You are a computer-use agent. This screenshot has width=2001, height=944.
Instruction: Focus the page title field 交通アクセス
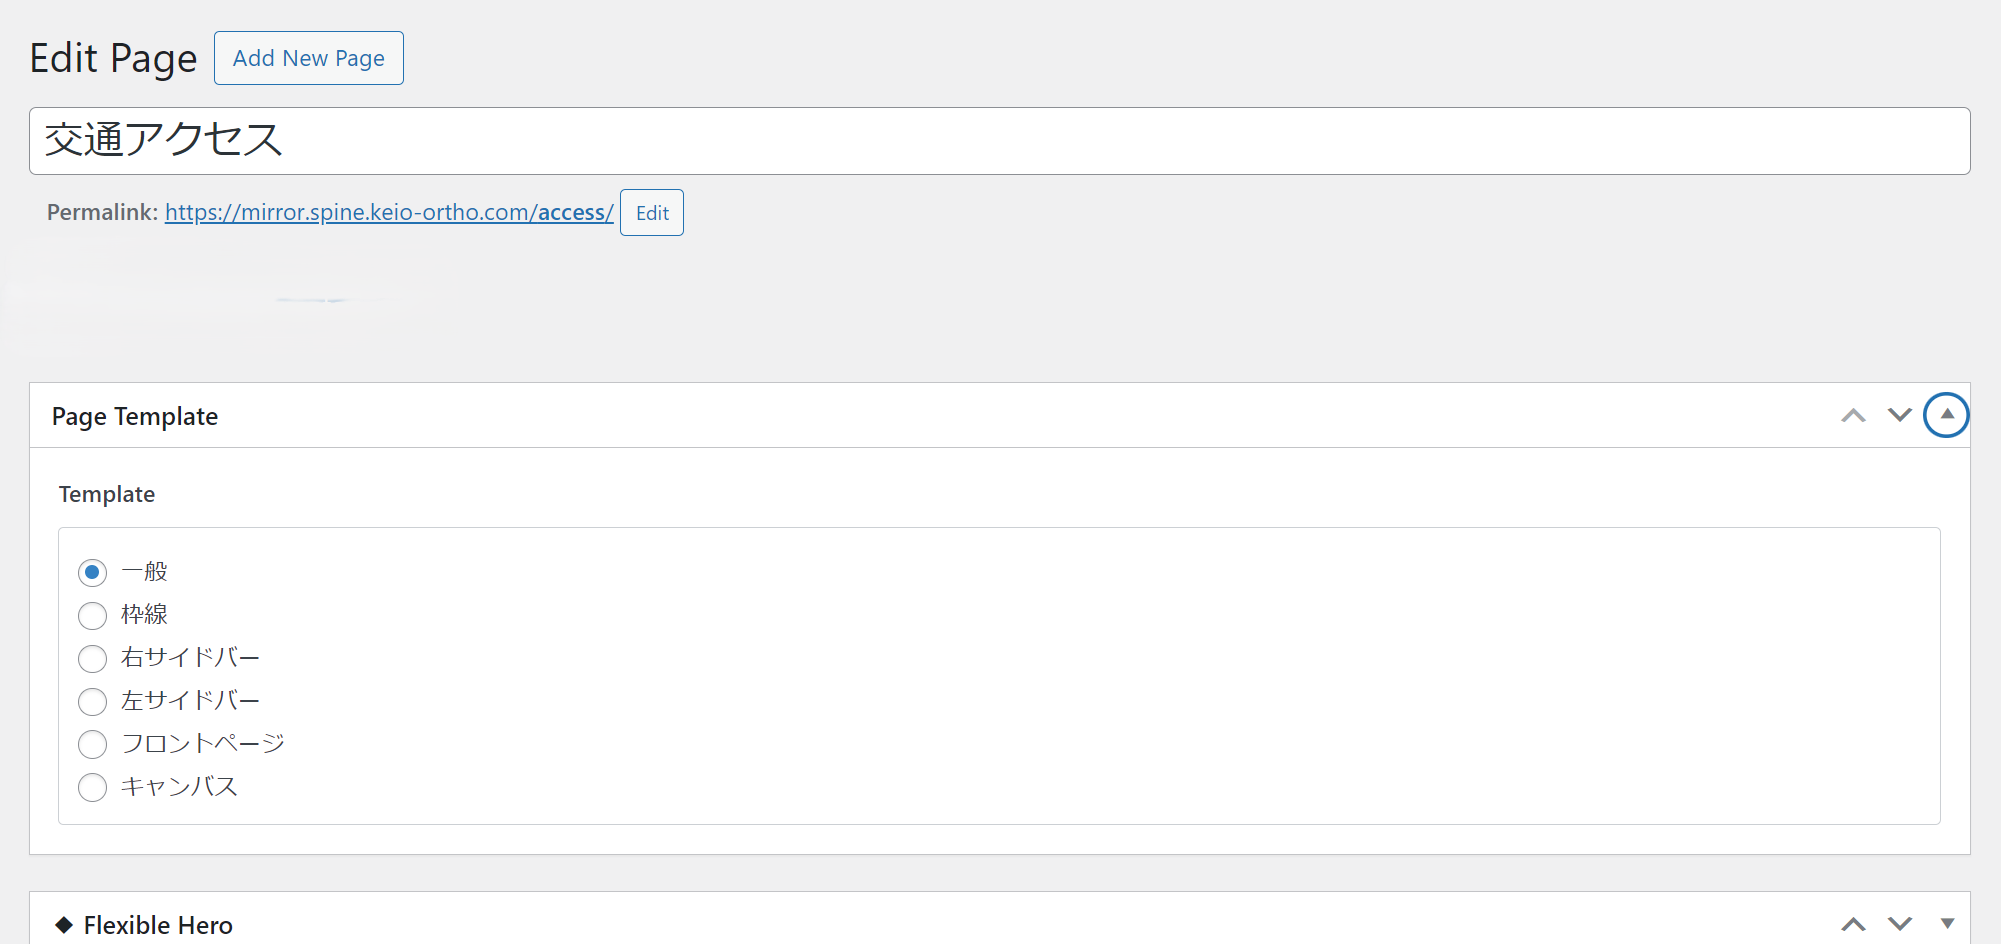1000,141
